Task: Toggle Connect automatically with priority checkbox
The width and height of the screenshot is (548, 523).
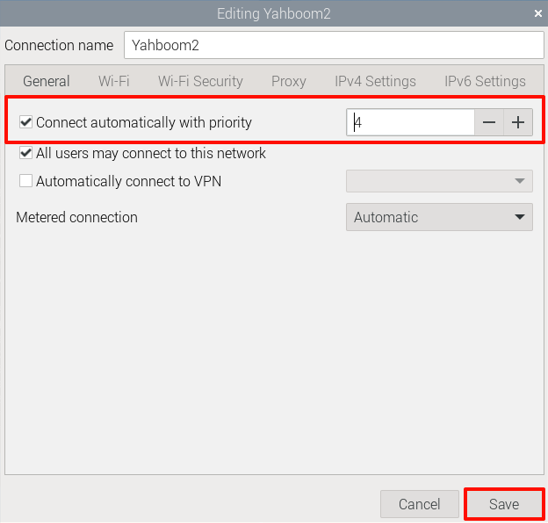Action: 26,122
